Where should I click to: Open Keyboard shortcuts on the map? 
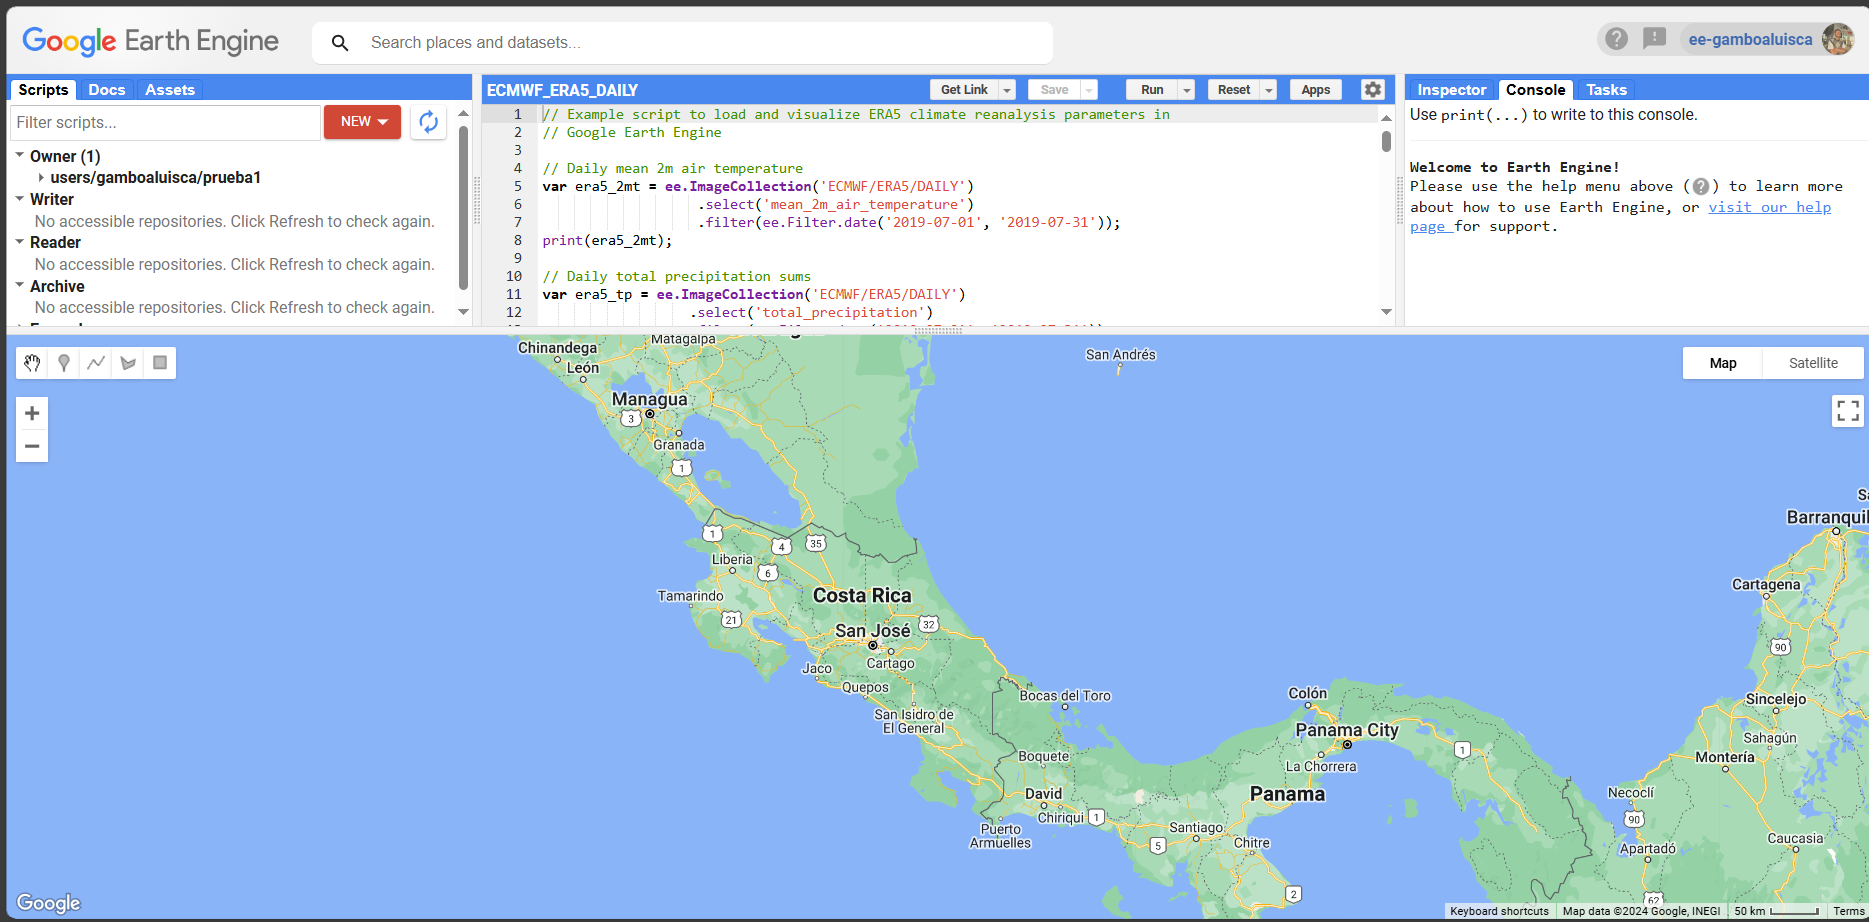[x=1499, y=911]
